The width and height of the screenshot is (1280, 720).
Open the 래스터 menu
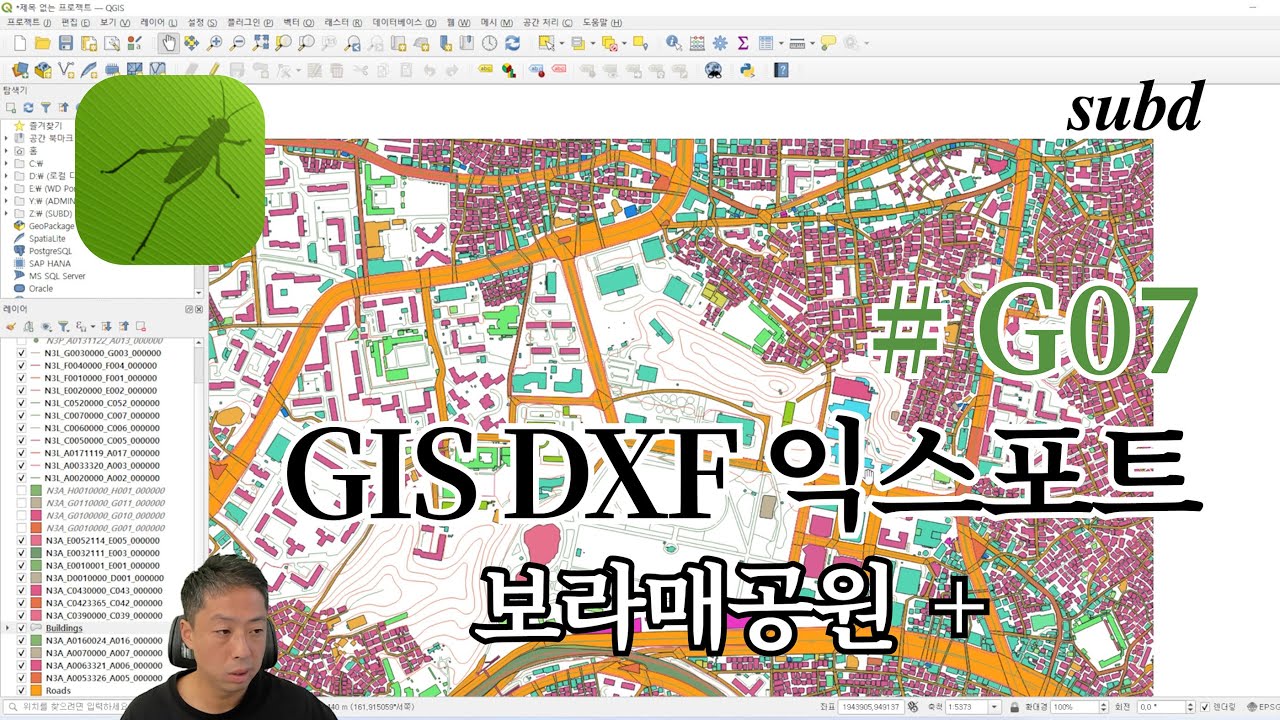click(x=343, y=22)
